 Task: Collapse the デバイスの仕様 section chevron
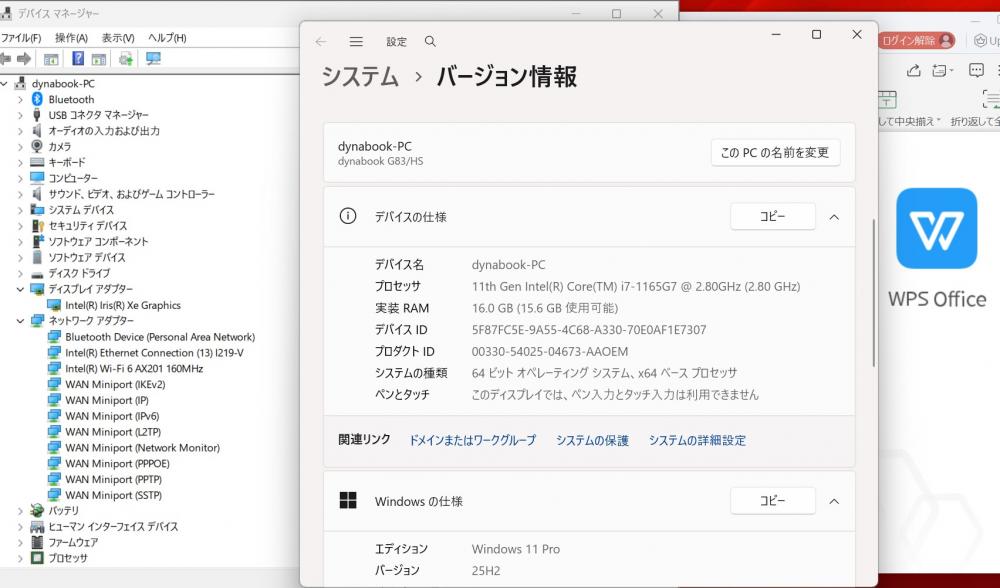834,217
